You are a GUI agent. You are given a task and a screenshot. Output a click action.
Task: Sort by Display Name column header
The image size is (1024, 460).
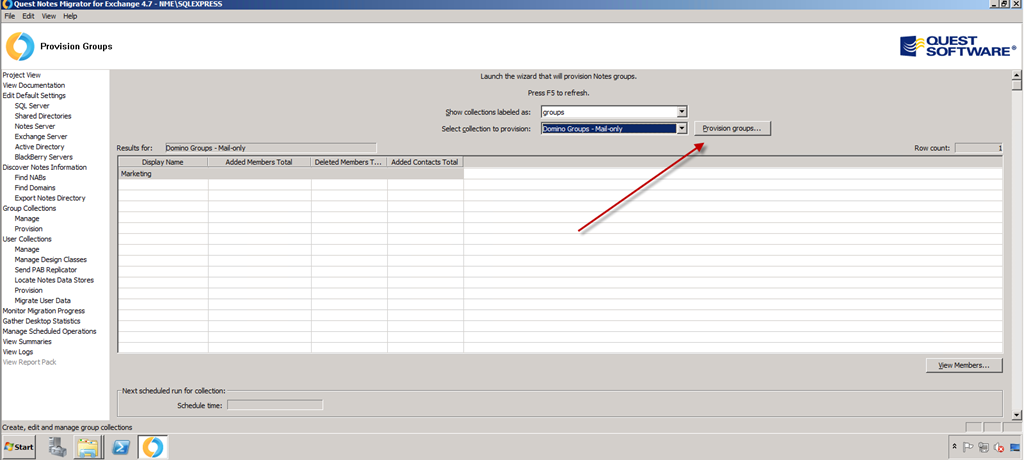click(163, 162)
